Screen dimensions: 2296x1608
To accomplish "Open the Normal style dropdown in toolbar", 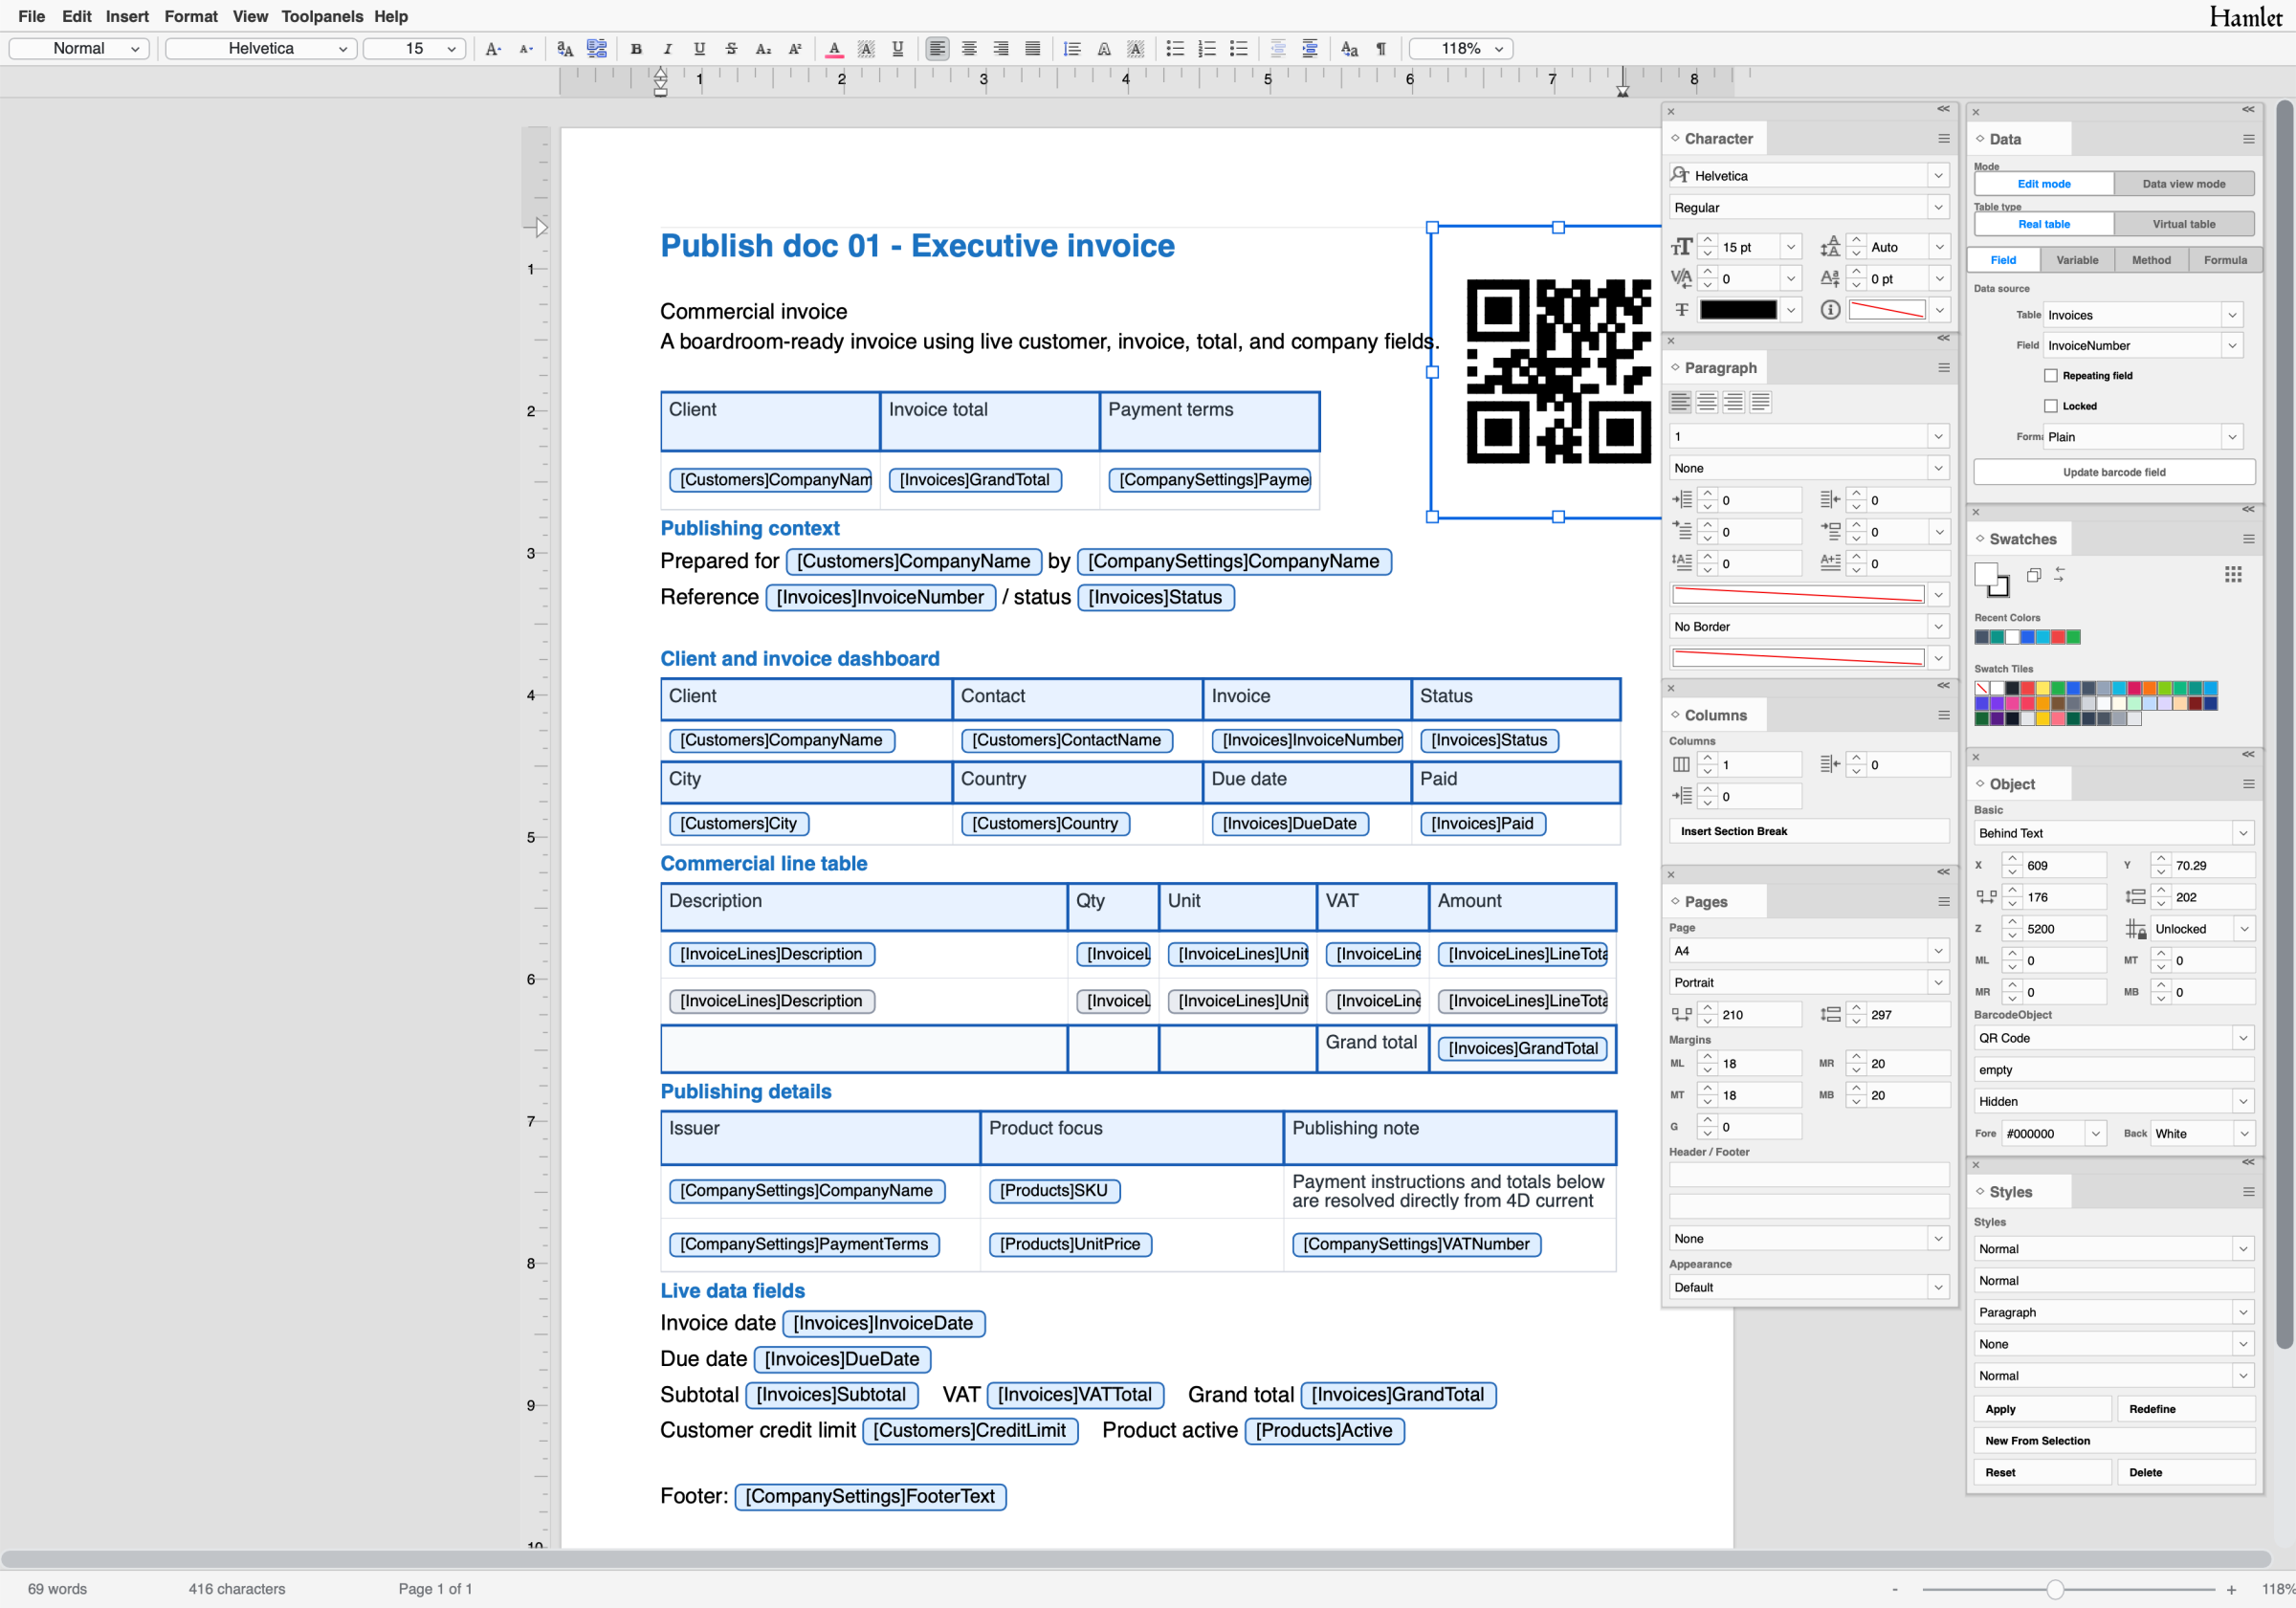I will 80,48.
